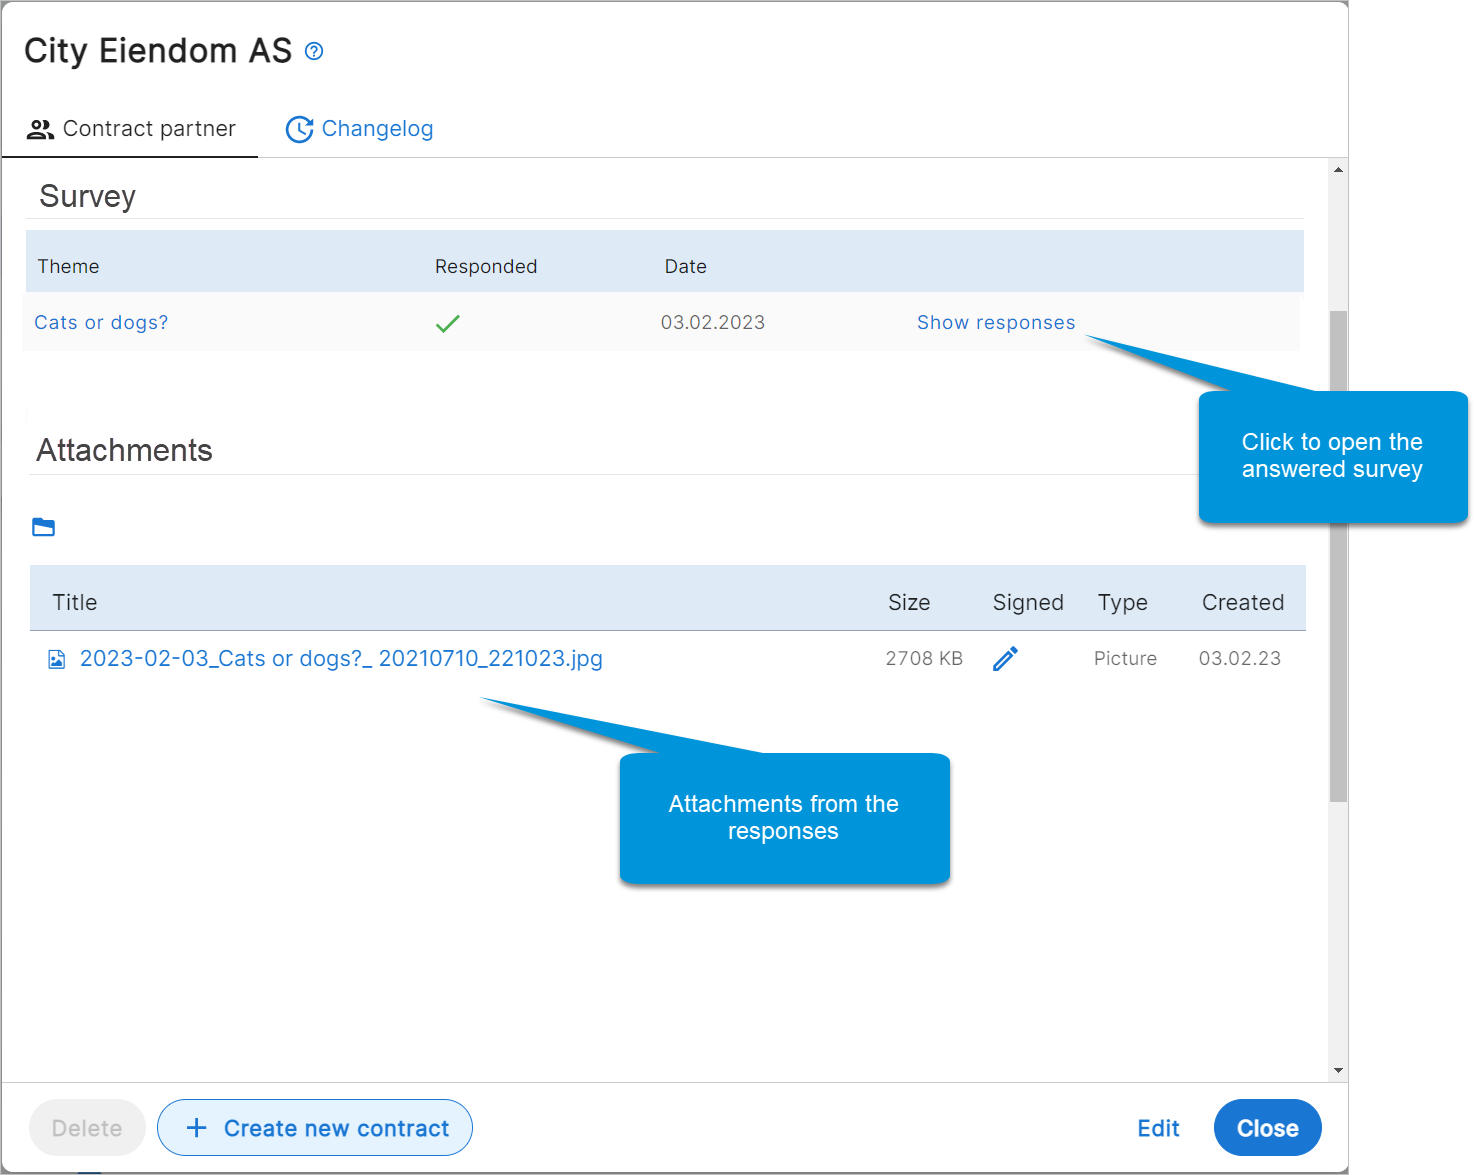Click the disabled Delete button
The width and height of the screenshot is (1475, 1175).
tap(87, 1128)
